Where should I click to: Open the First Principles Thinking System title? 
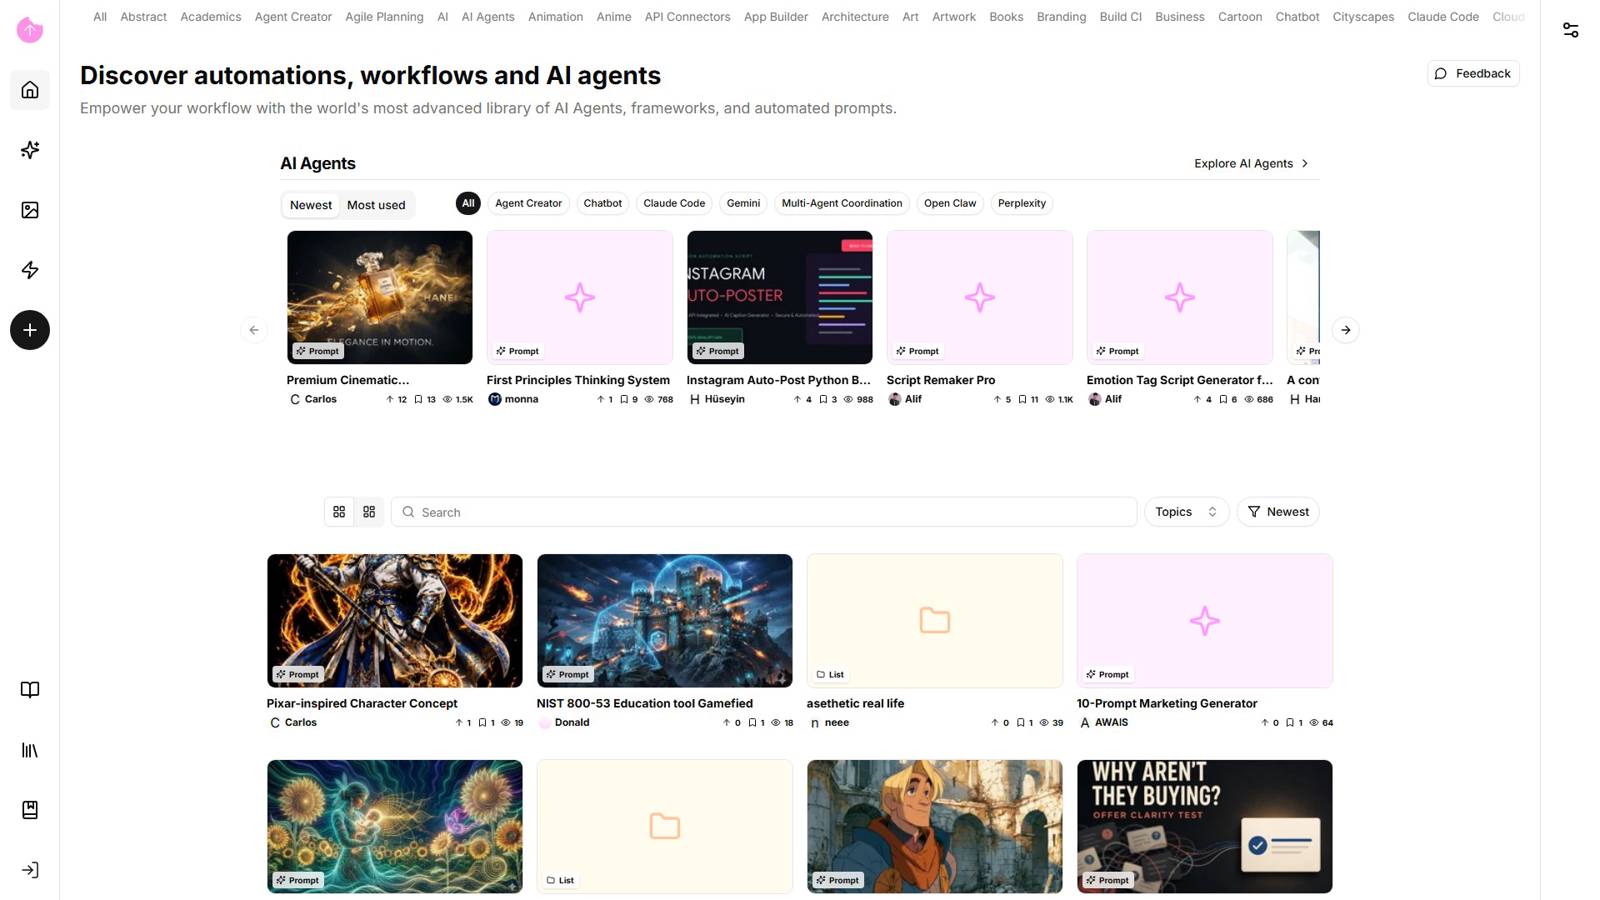click(x=578, y=380)
